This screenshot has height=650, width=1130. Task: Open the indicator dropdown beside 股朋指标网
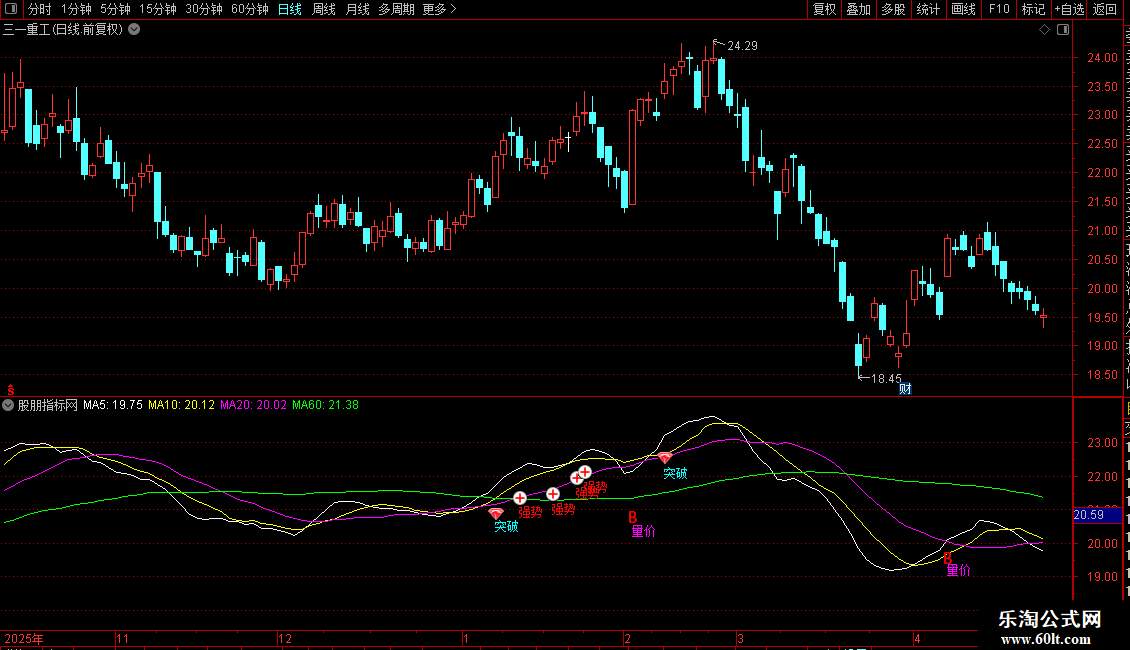click(8, 405)
